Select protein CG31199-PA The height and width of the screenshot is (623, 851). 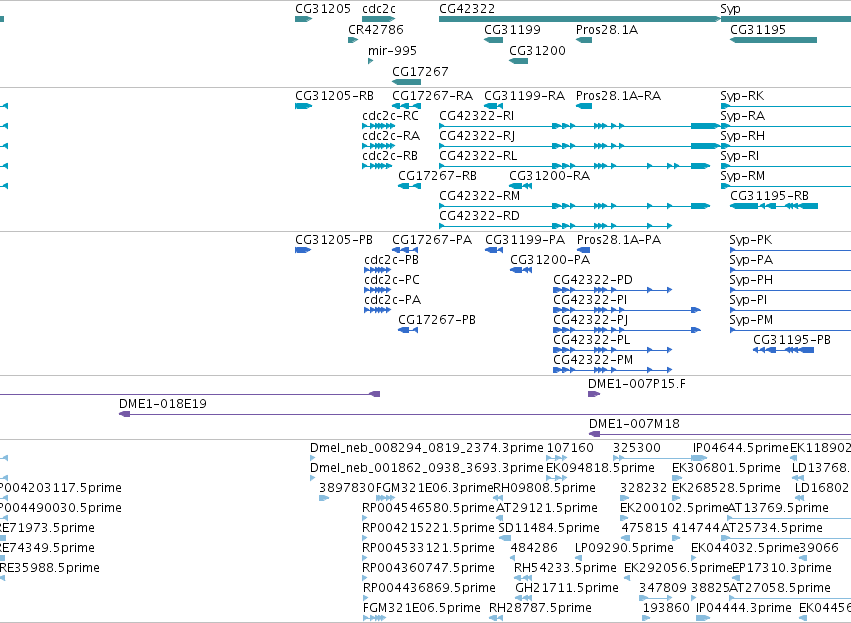click(x=494, y=250)
